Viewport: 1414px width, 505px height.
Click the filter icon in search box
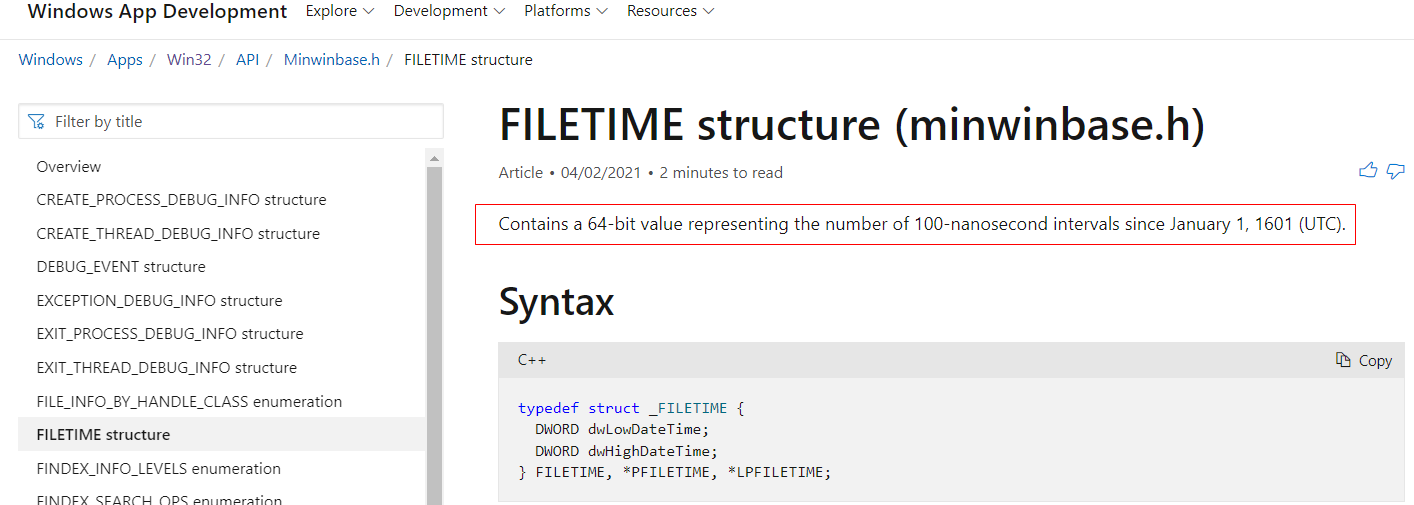click(37, 122)
